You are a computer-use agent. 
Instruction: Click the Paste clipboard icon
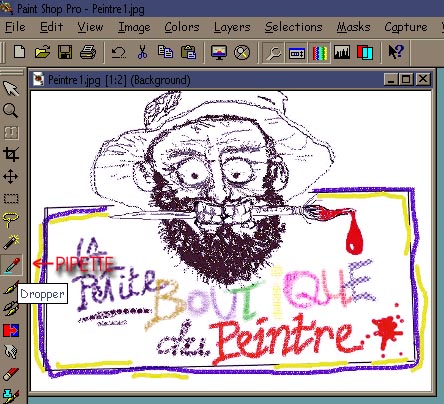[188, 52]
